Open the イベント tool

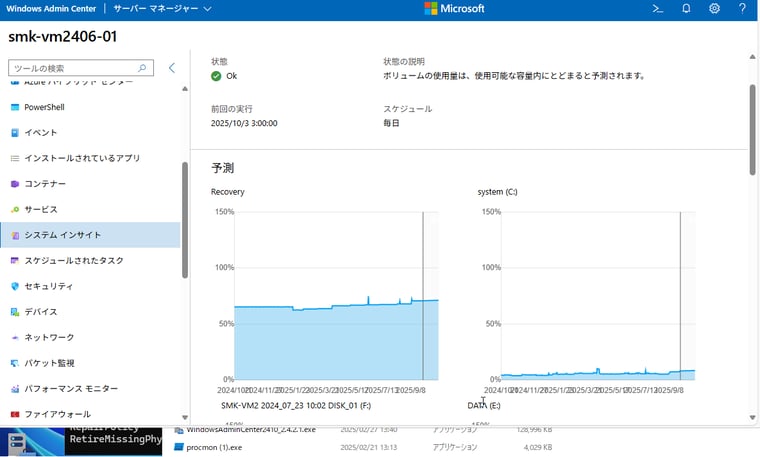(x=90, y=133)
